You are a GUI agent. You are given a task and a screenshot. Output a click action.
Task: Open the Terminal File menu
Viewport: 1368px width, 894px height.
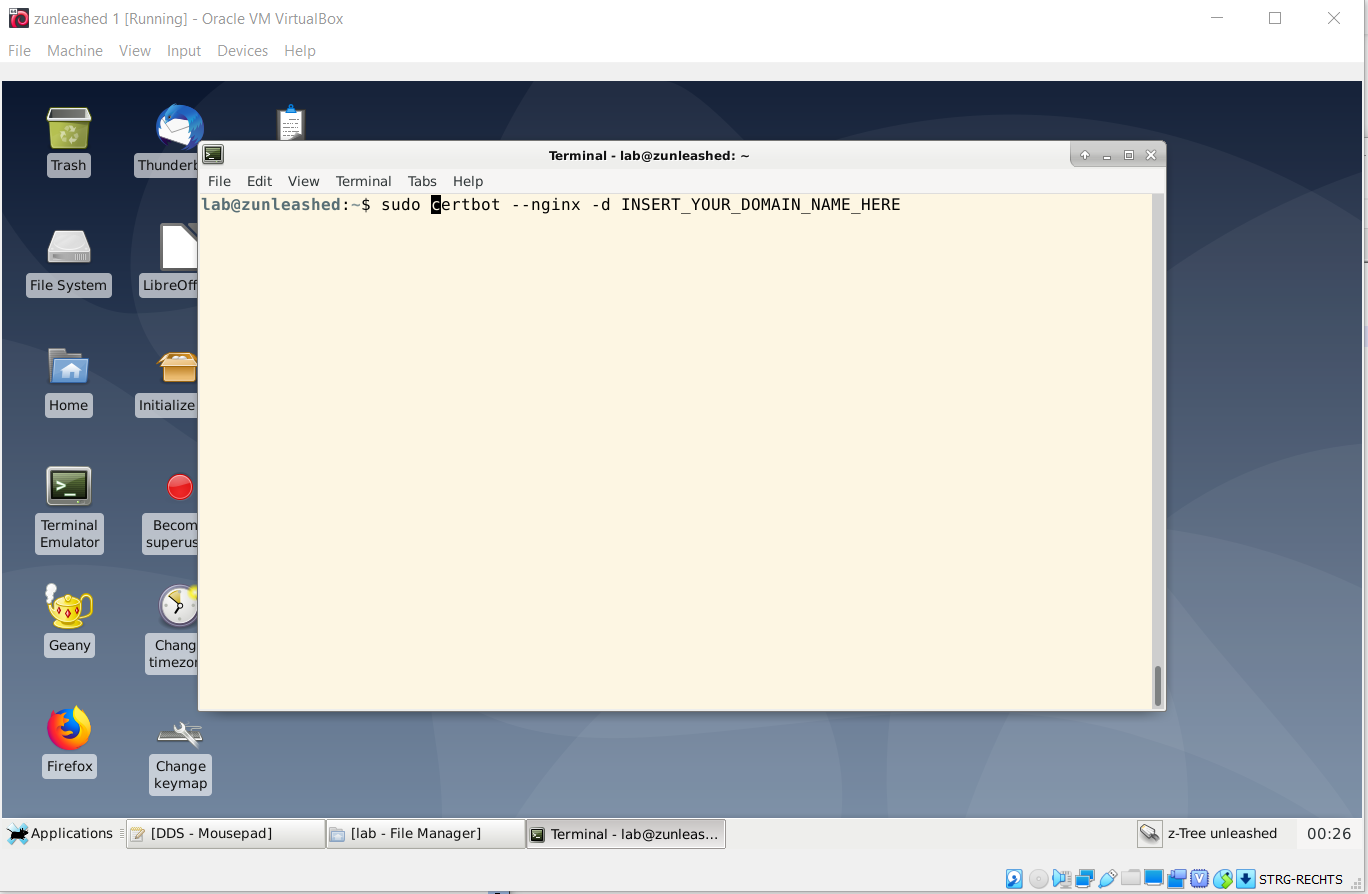pos(219,181)
